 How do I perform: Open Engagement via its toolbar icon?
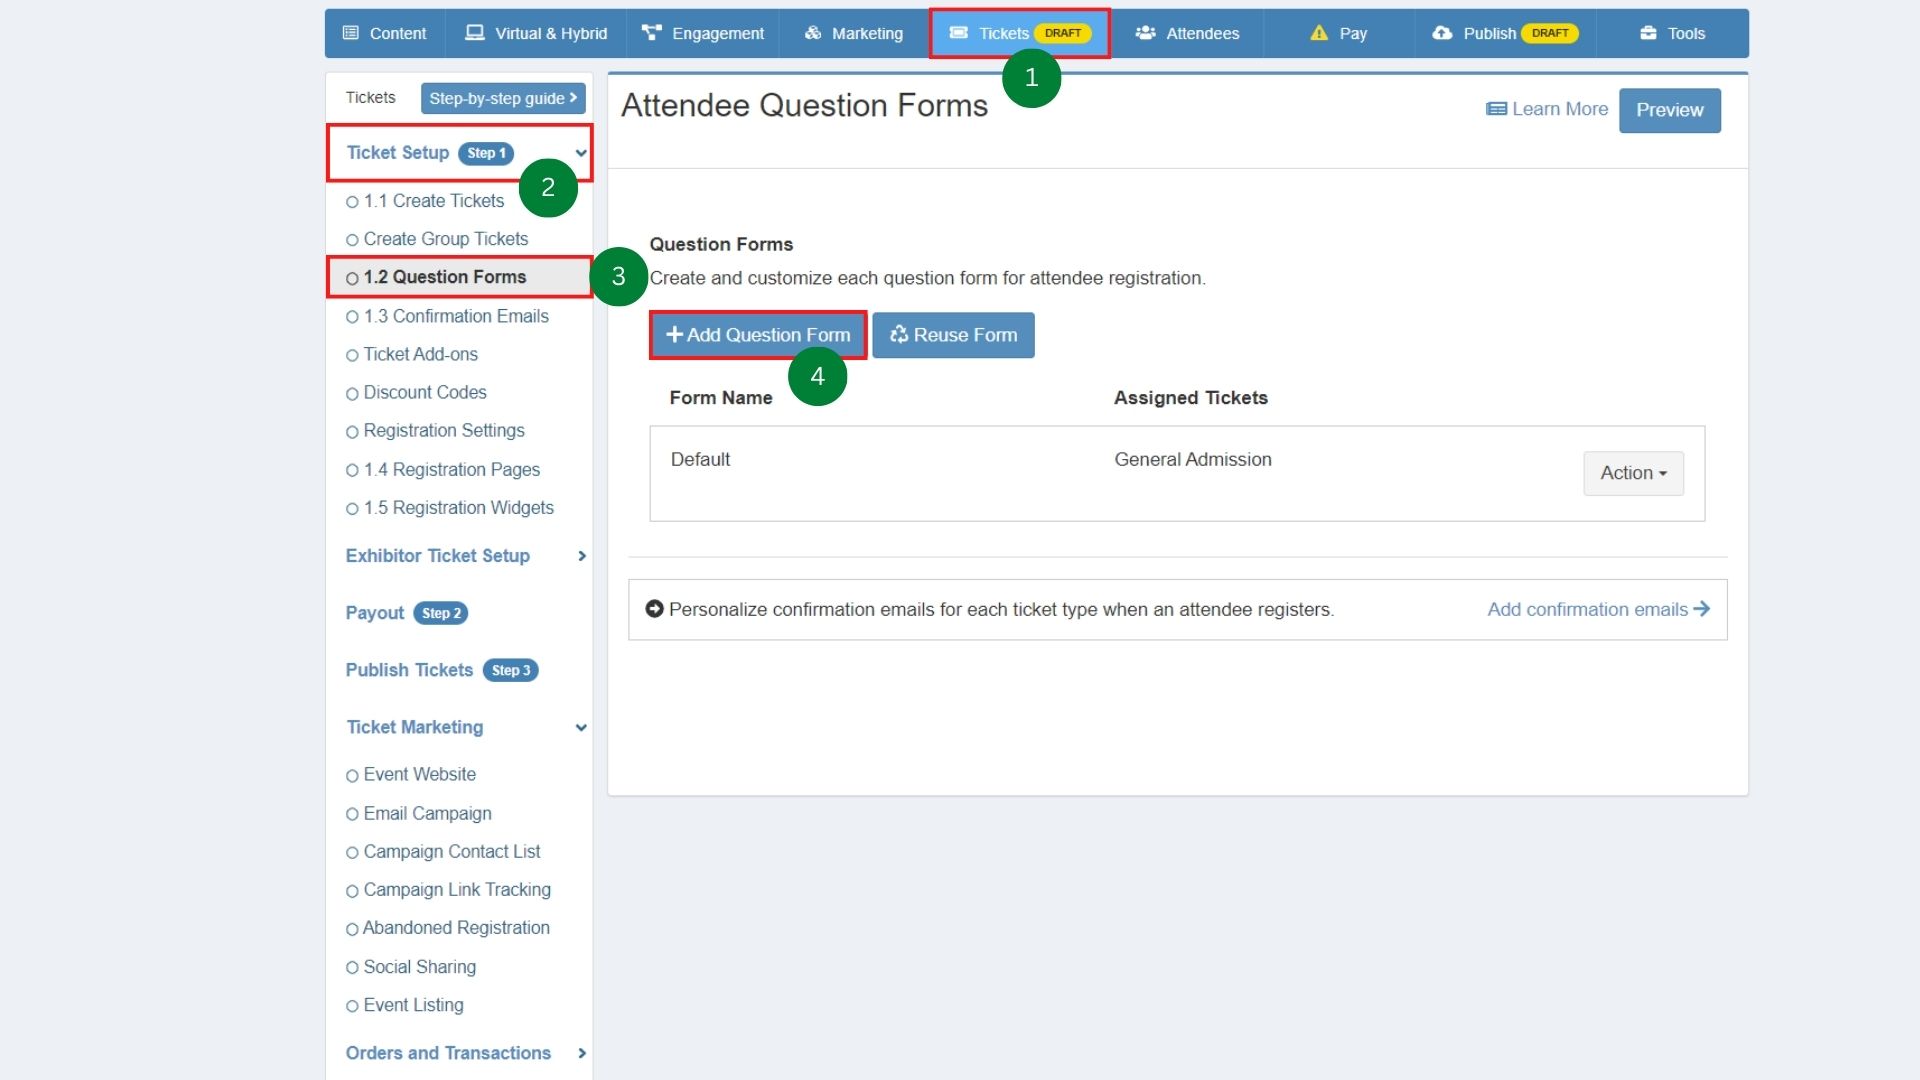(651, 33)
